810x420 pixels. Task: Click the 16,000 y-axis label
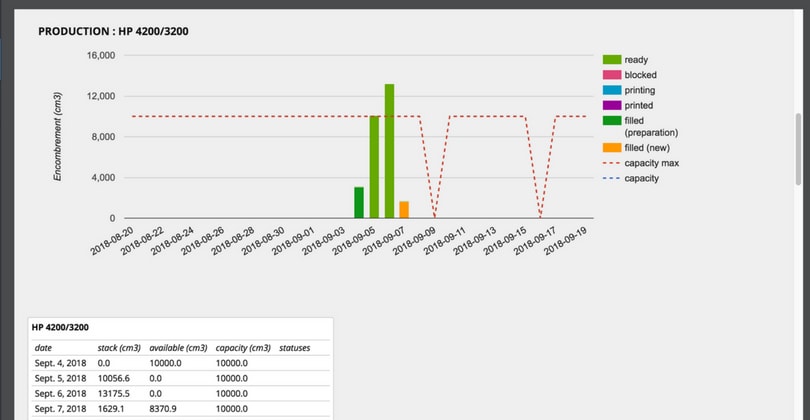click(101, 56)
